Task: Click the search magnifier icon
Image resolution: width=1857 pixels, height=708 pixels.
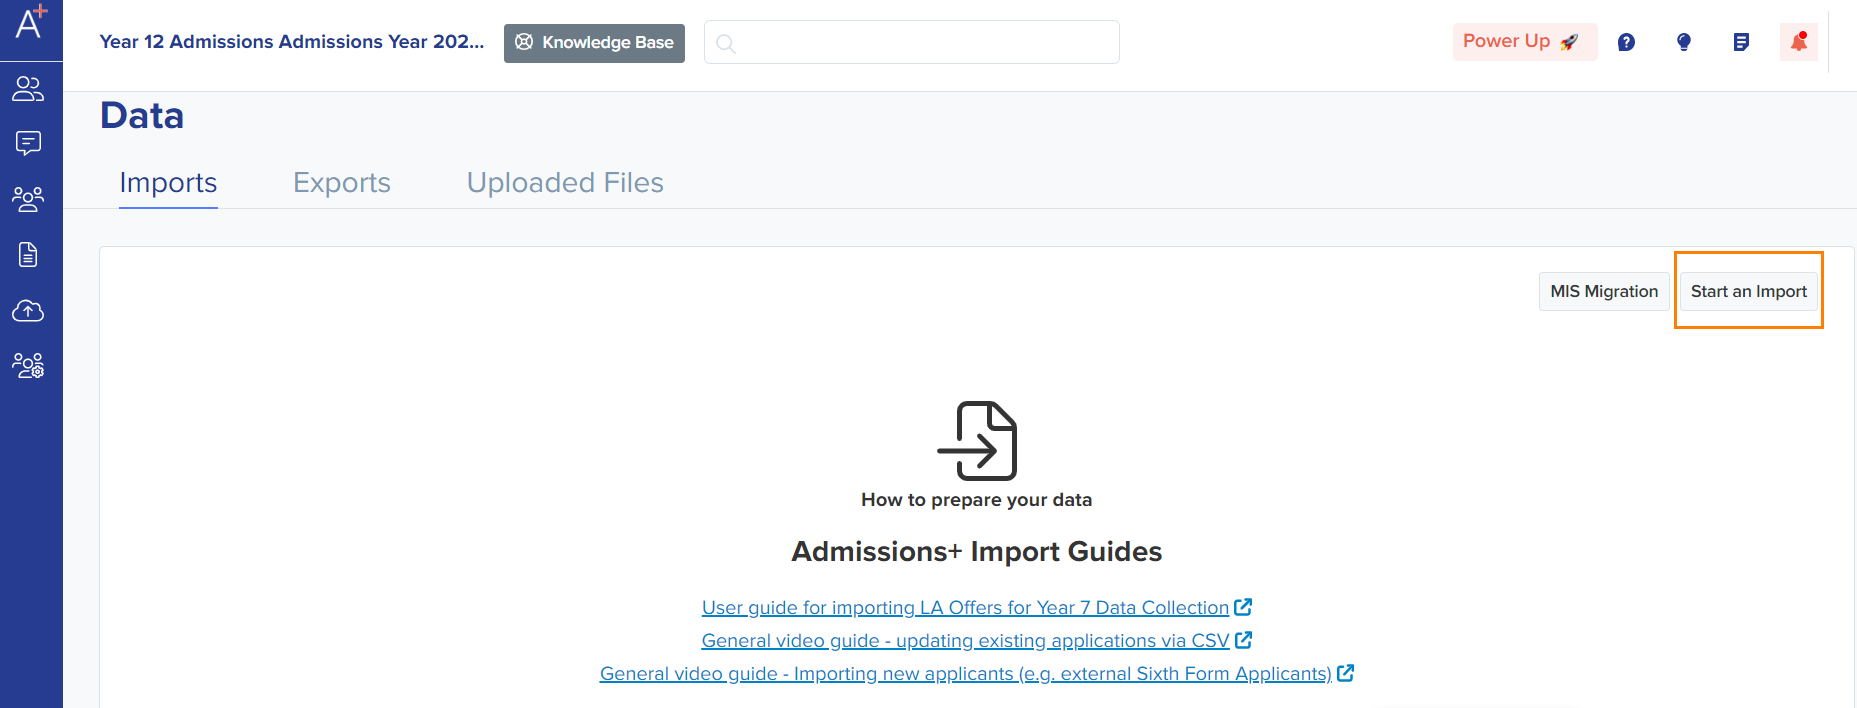Action: [x=726, y=43]
